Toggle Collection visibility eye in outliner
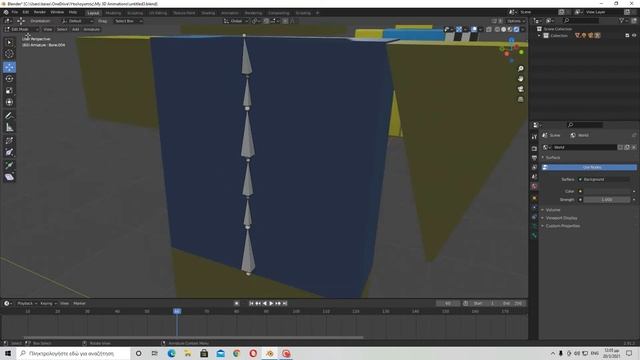This screenshot has height=360, width=640. click(x=634, y=36)
